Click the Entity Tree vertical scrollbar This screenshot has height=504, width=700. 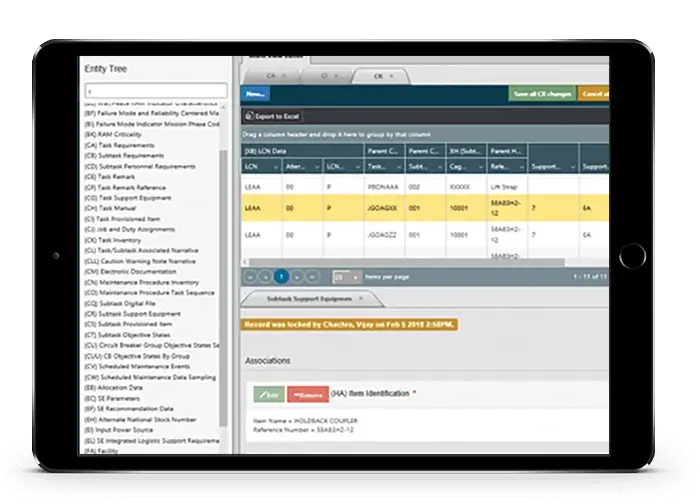coord(223,288)
